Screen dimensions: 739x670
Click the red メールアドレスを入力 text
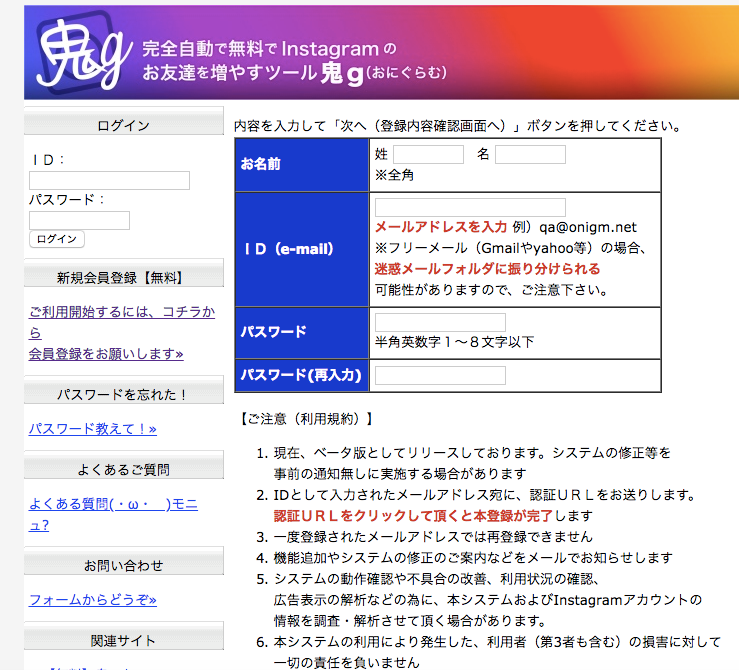tap(441, 227)
